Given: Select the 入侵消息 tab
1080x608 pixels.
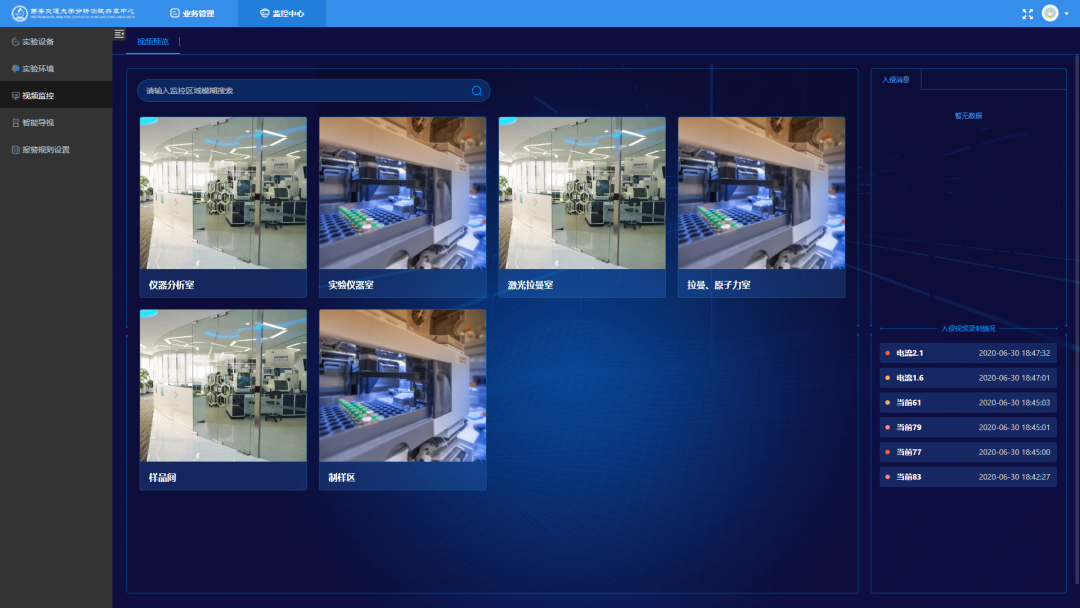Looking at the screenshot, I should point(896,80).
